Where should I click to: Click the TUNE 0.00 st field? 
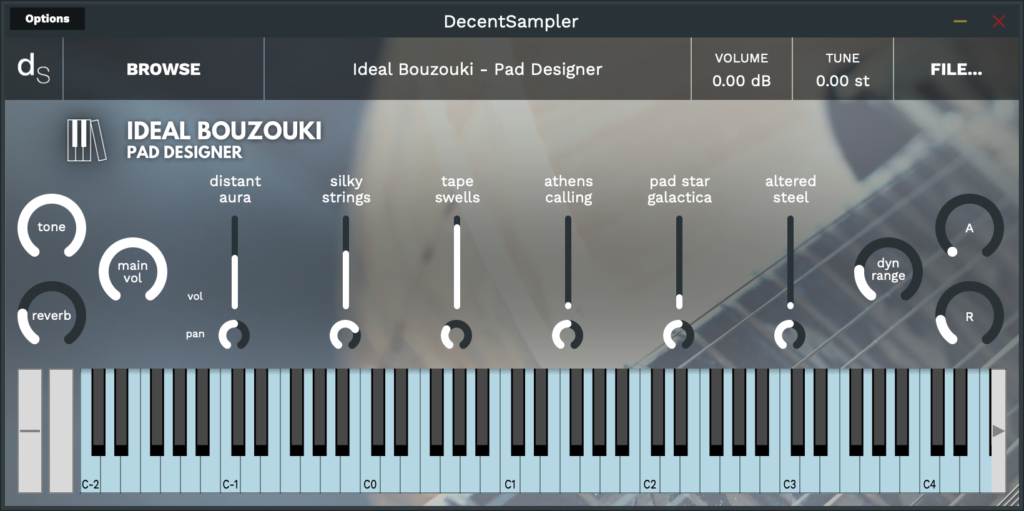point(842,69)
